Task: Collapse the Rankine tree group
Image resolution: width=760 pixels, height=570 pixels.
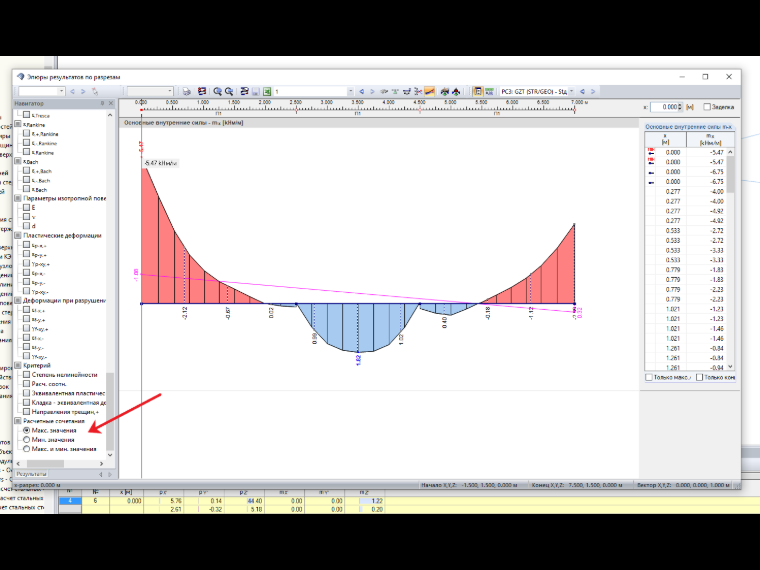Action: click(x=18, y=125)
